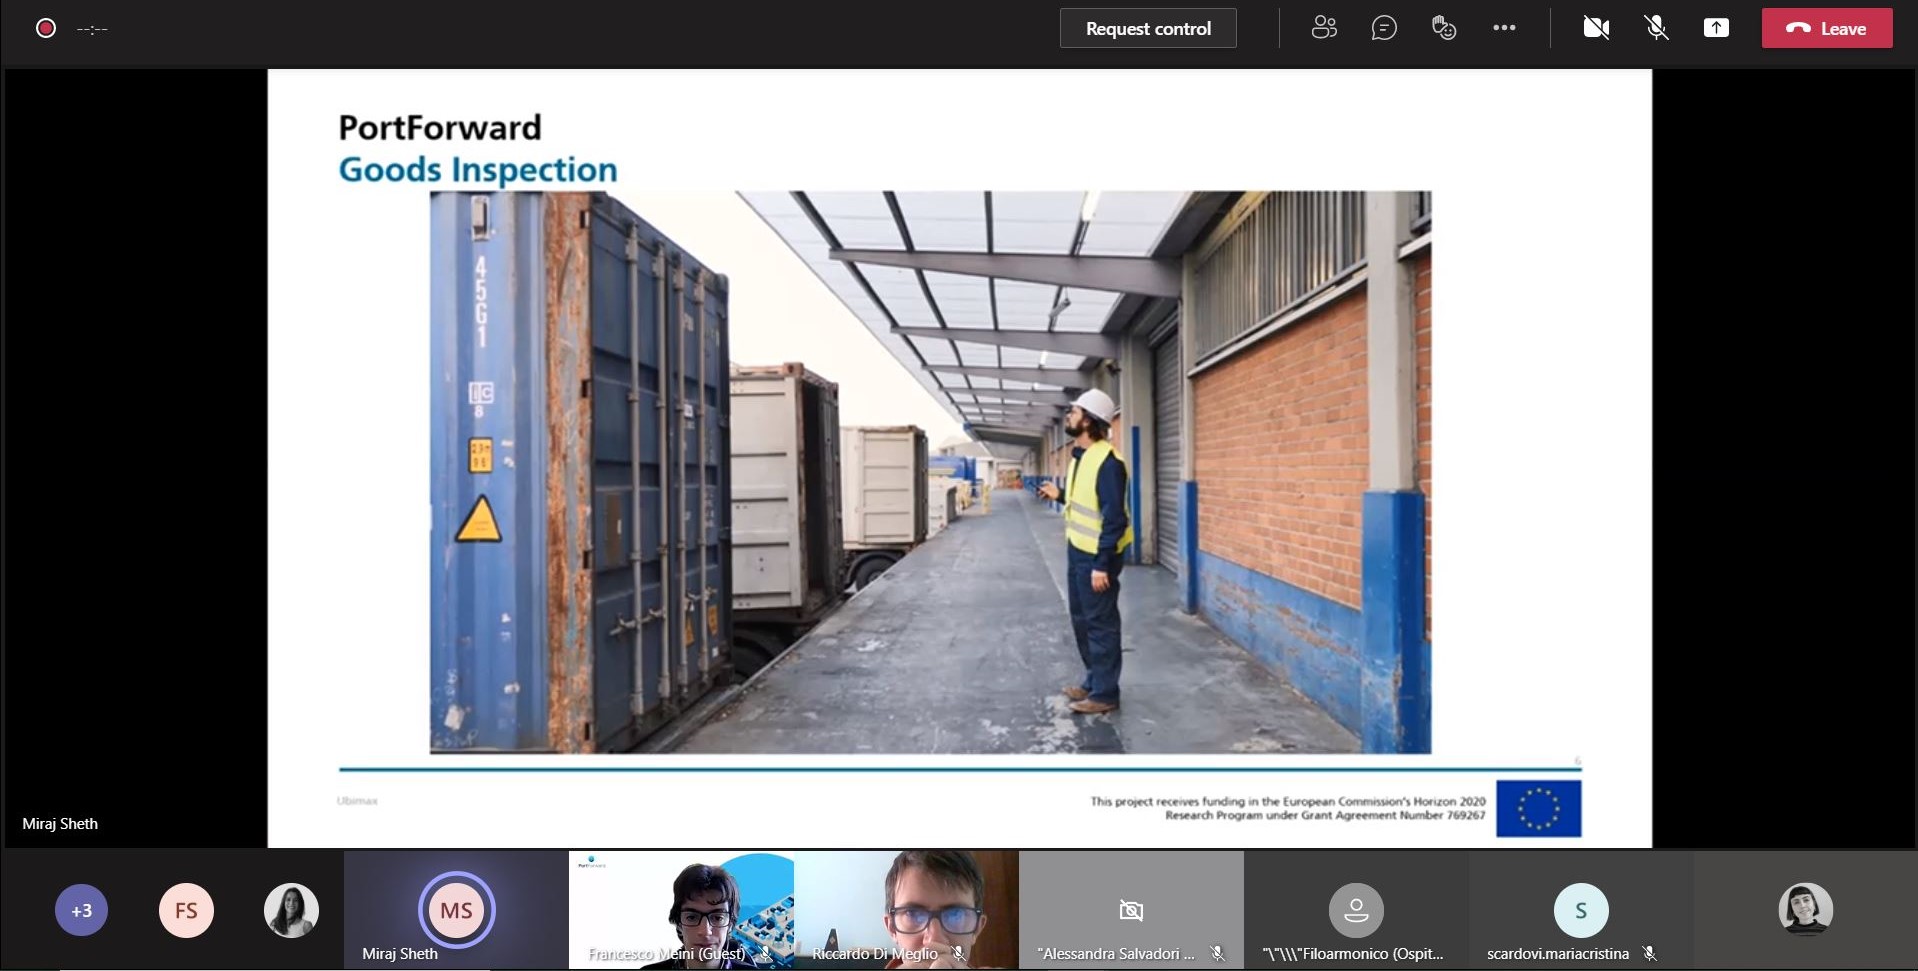Select Francesco Meini (Guest) video tile
1918x971 pixels.
click(681, 909)
